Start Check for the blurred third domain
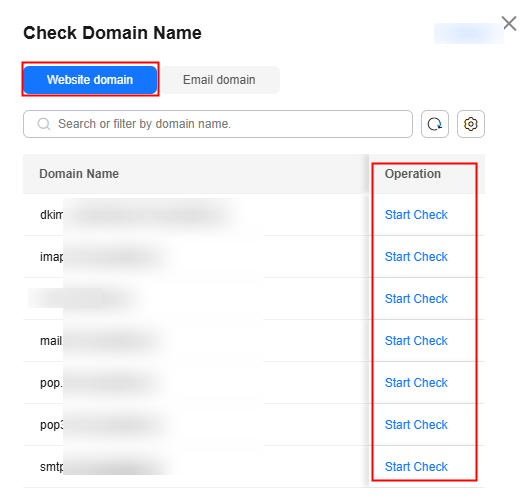The height and width of the screenshot is (499, 527). coord(416,299)
